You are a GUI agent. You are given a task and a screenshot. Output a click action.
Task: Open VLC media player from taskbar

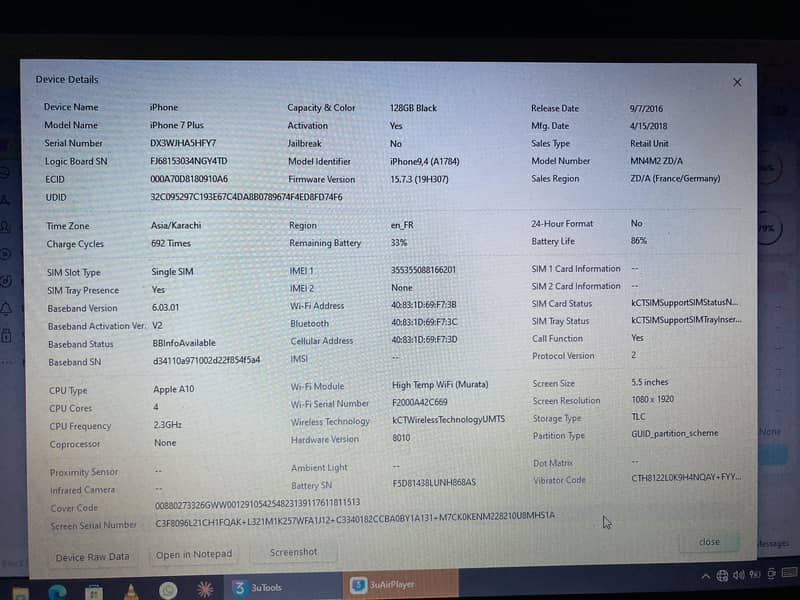tap(131, 591)
